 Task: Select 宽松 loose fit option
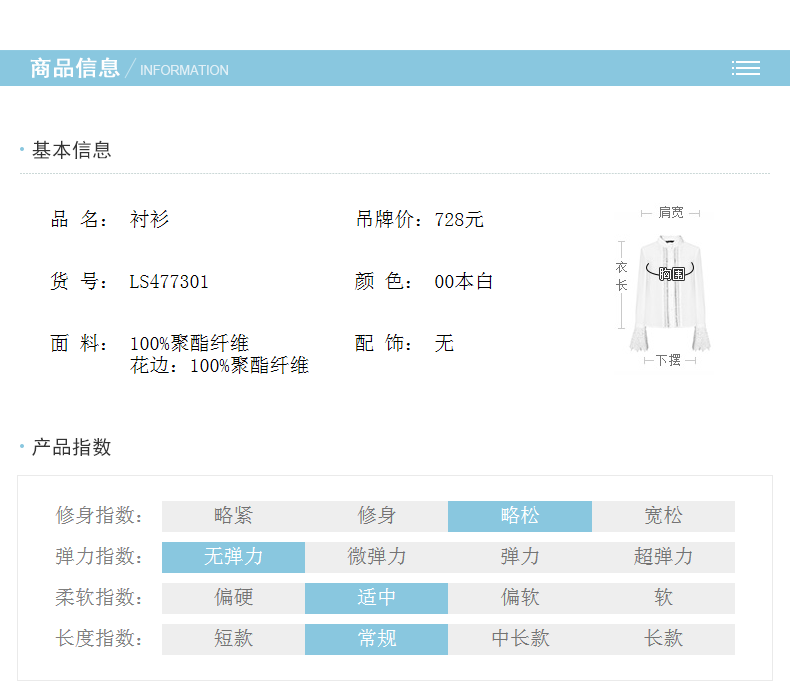click(663, 516)
